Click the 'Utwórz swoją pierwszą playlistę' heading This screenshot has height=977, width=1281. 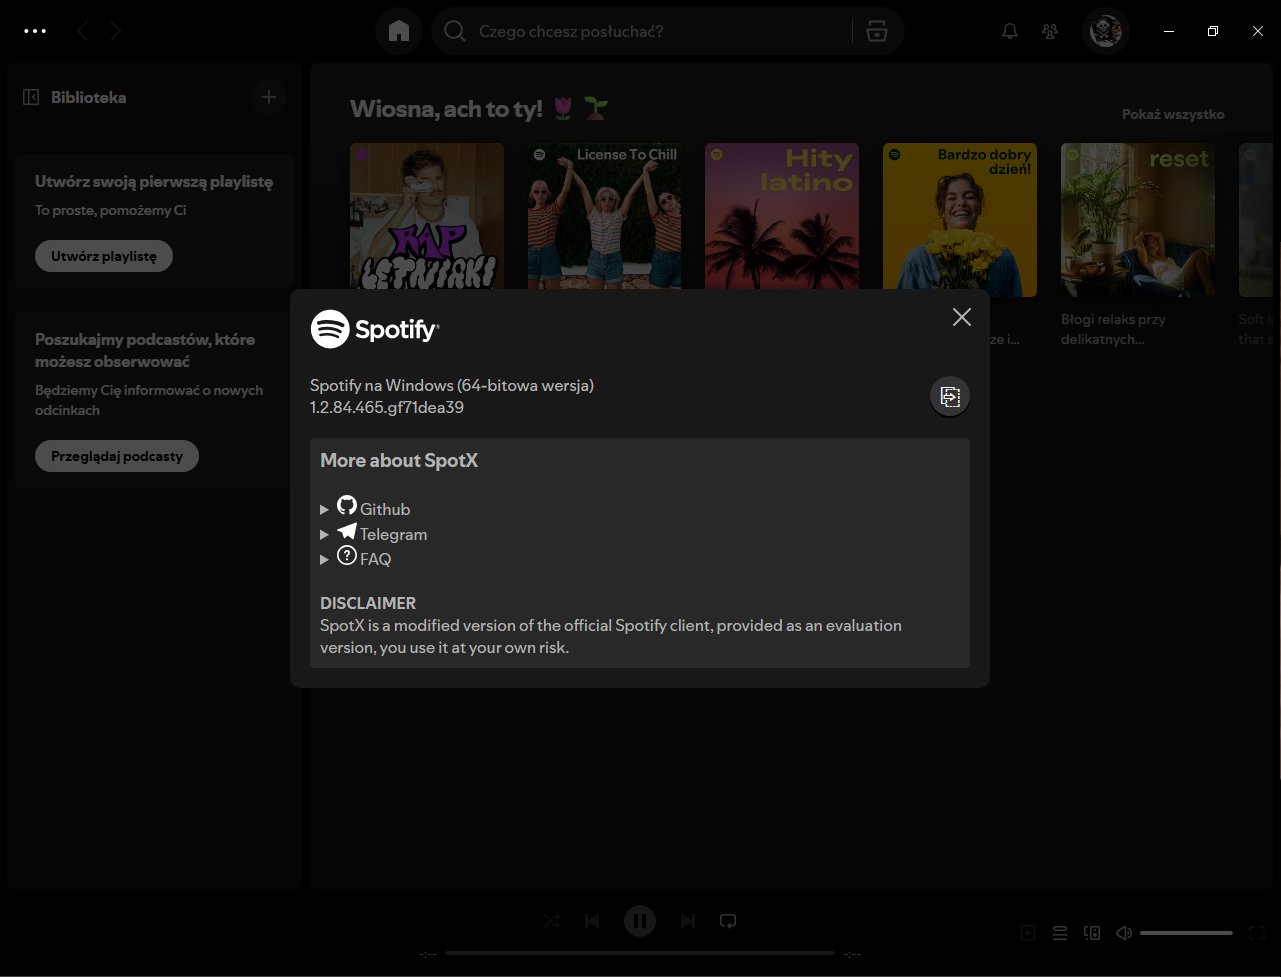click(x=154, y=182)
